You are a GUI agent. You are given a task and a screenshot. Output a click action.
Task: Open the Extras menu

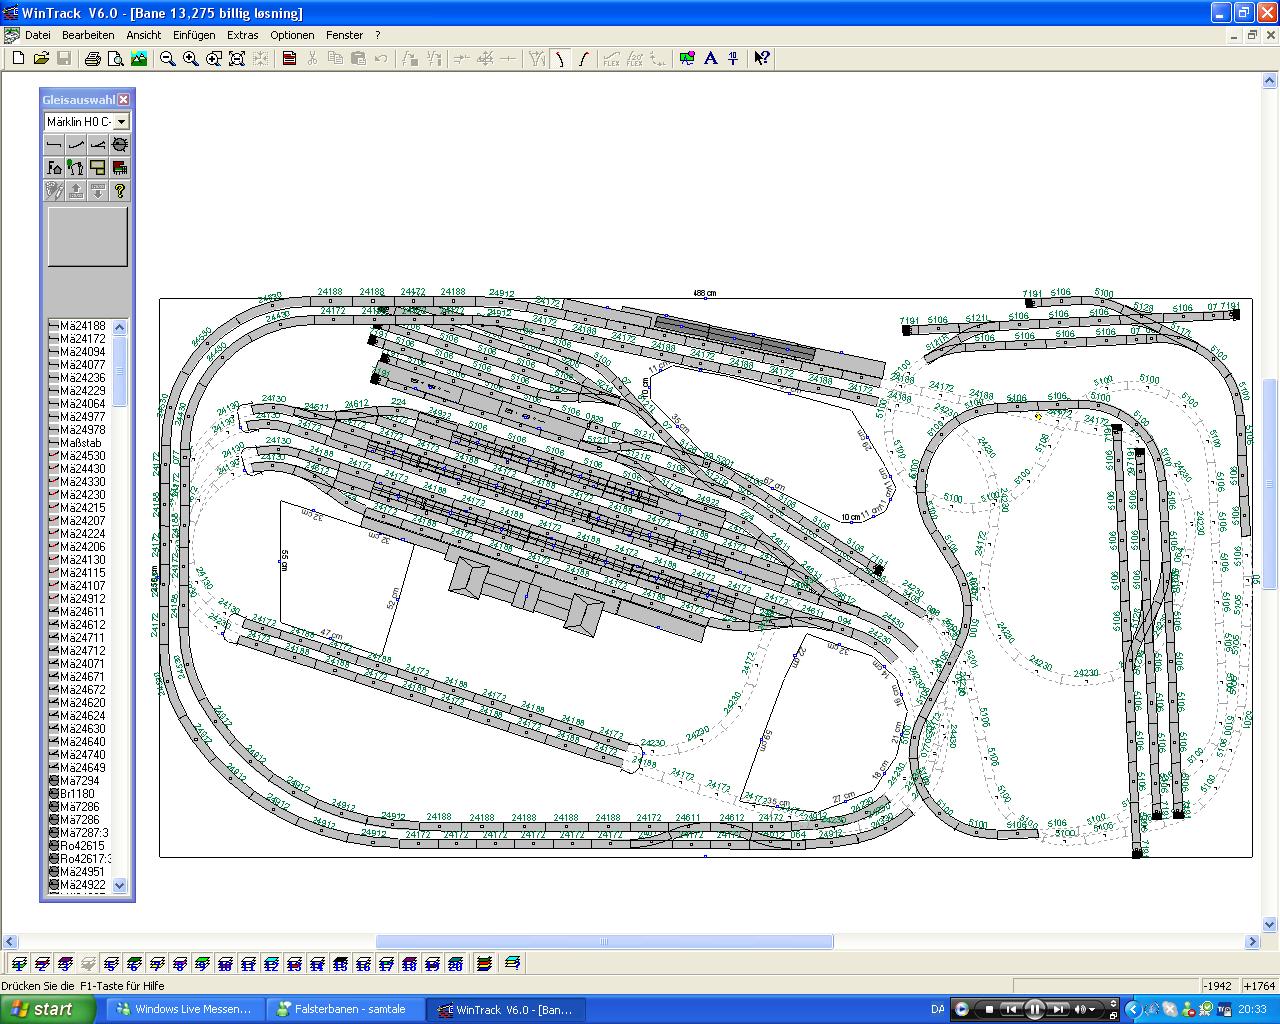[x=243, y=35]
